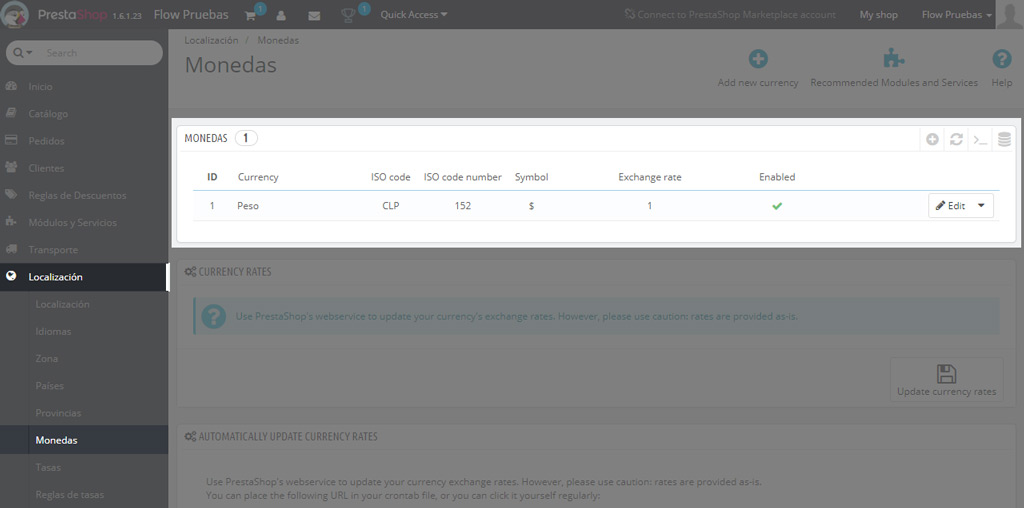Edit the Peso currency
Viewport: 1024px width, 508px height.
tap(950, 205)
